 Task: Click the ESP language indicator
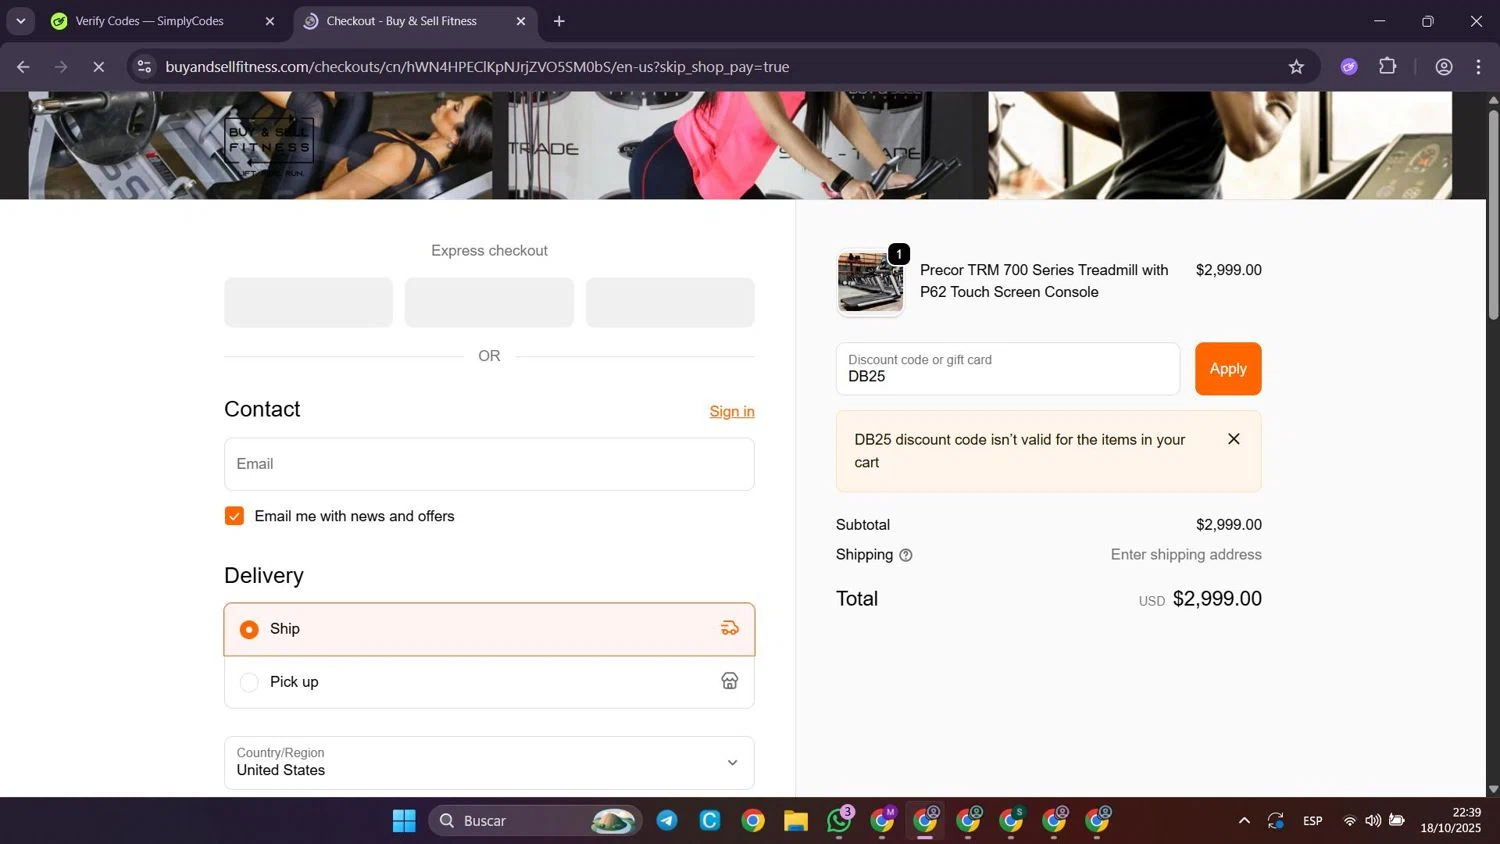tap(1313, 821)
